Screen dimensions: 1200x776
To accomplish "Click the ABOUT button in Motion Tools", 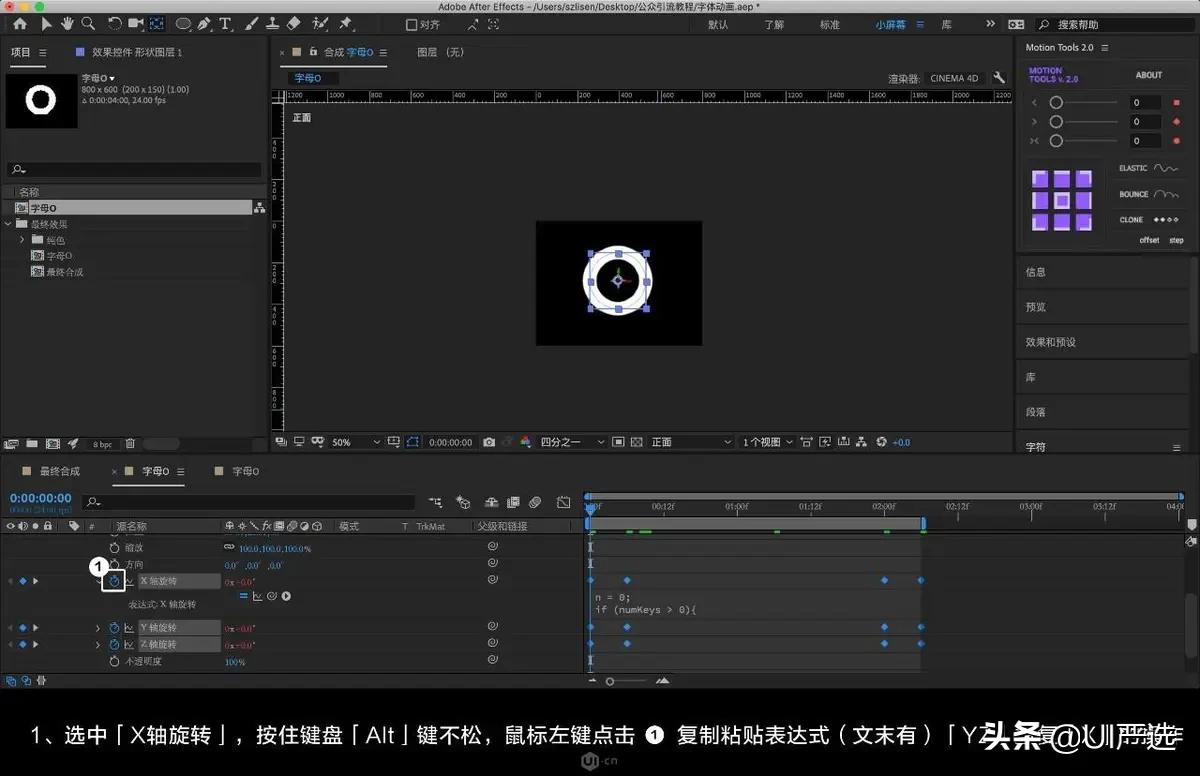I will (x=1148, y=75).
